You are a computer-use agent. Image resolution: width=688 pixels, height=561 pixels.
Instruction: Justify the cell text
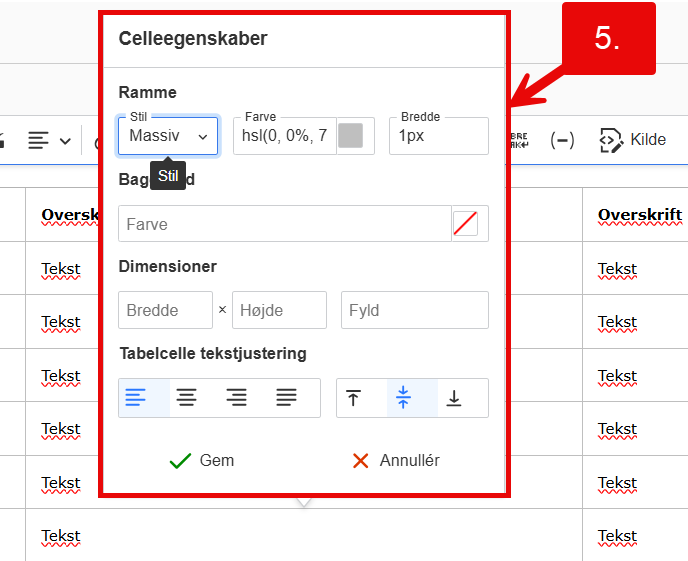click(x=287, y=398)
